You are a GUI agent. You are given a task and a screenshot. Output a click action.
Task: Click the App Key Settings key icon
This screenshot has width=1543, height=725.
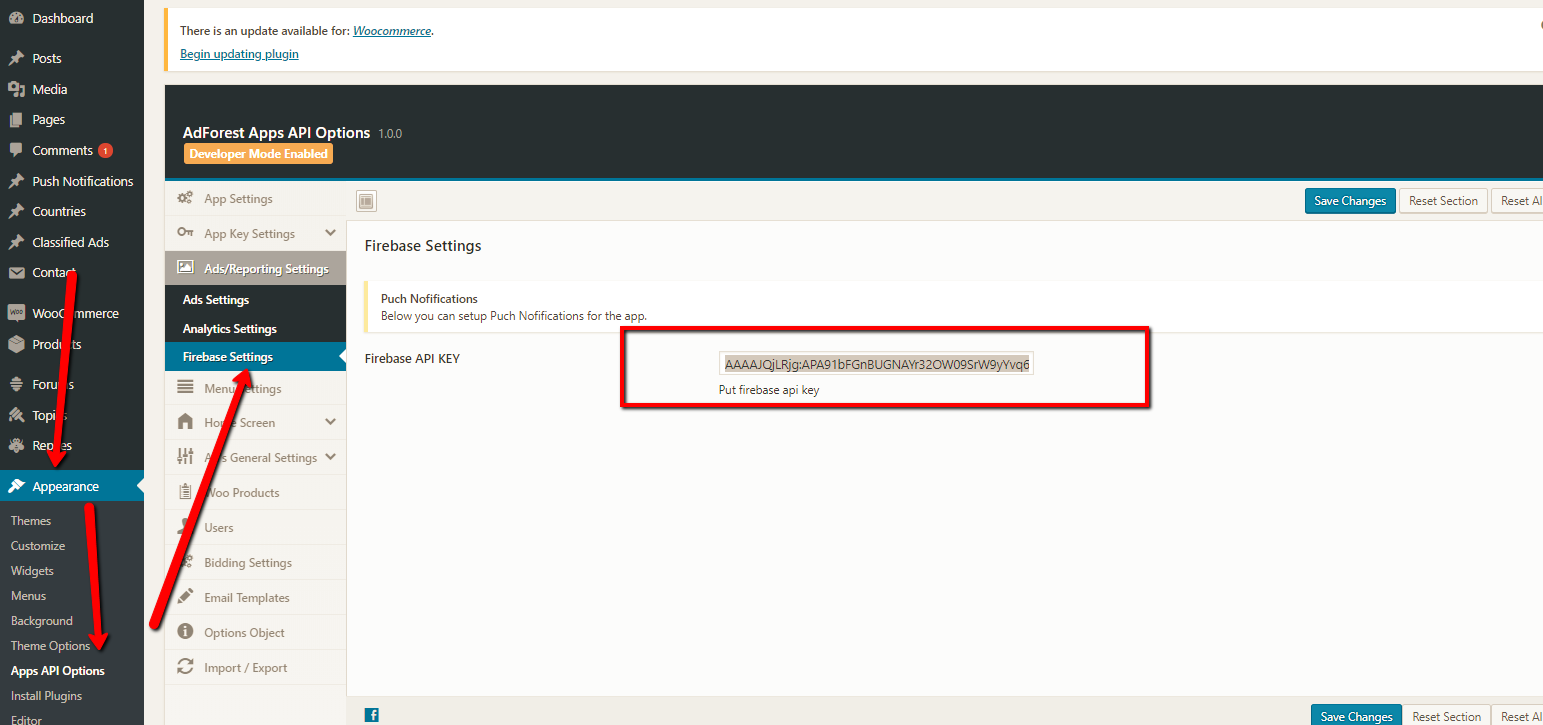click(x=185, y=233)
